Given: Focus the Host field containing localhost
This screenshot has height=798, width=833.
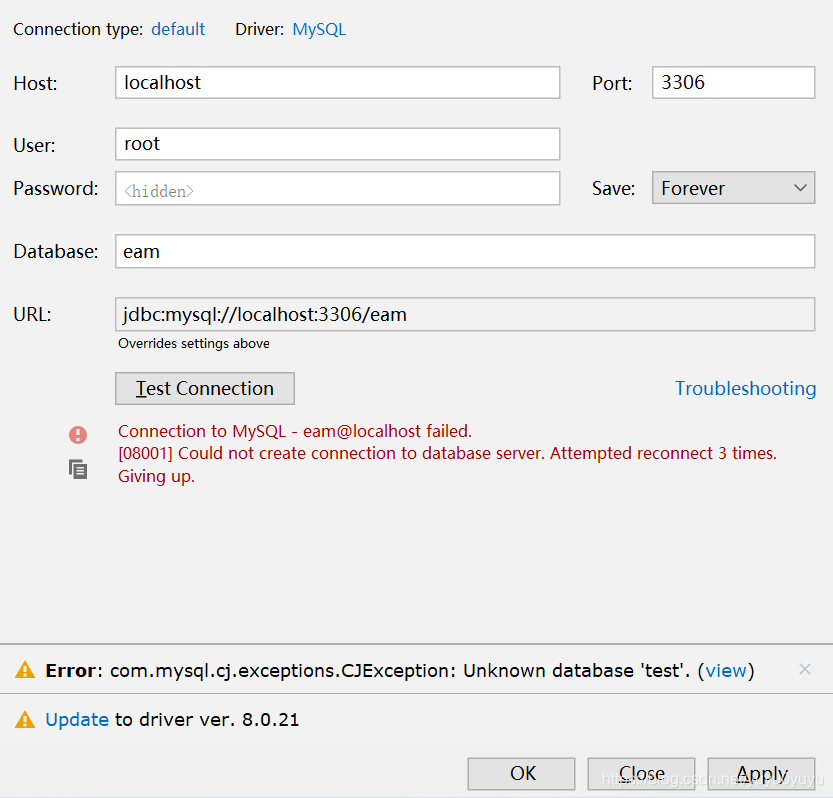Looking at the screenshot, I should (x=337, y=82).
